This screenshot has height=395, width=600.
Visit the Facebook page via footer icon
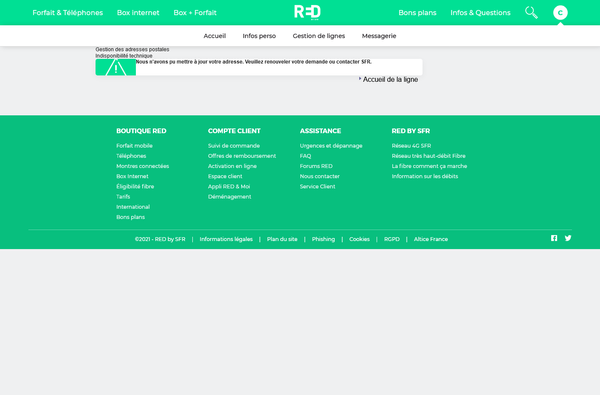(554, 238)
